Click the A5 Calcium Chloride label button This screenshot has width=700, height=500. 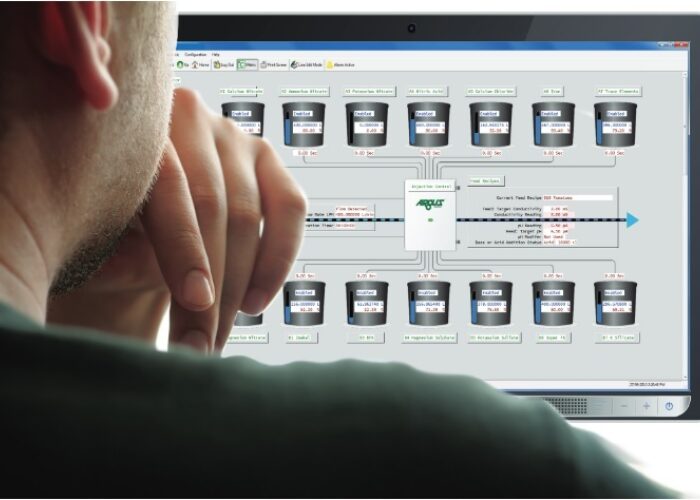[491, 91]
